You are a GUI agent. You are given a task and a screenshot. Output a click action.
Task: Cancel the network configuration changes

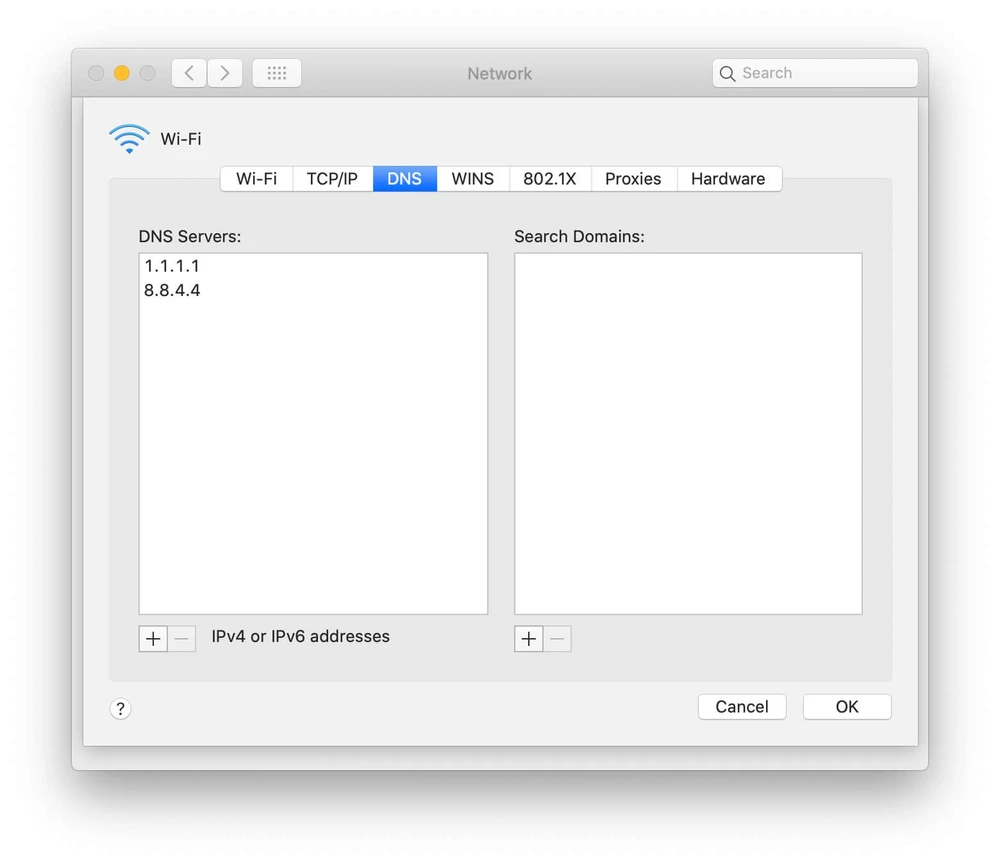point(741,707)
